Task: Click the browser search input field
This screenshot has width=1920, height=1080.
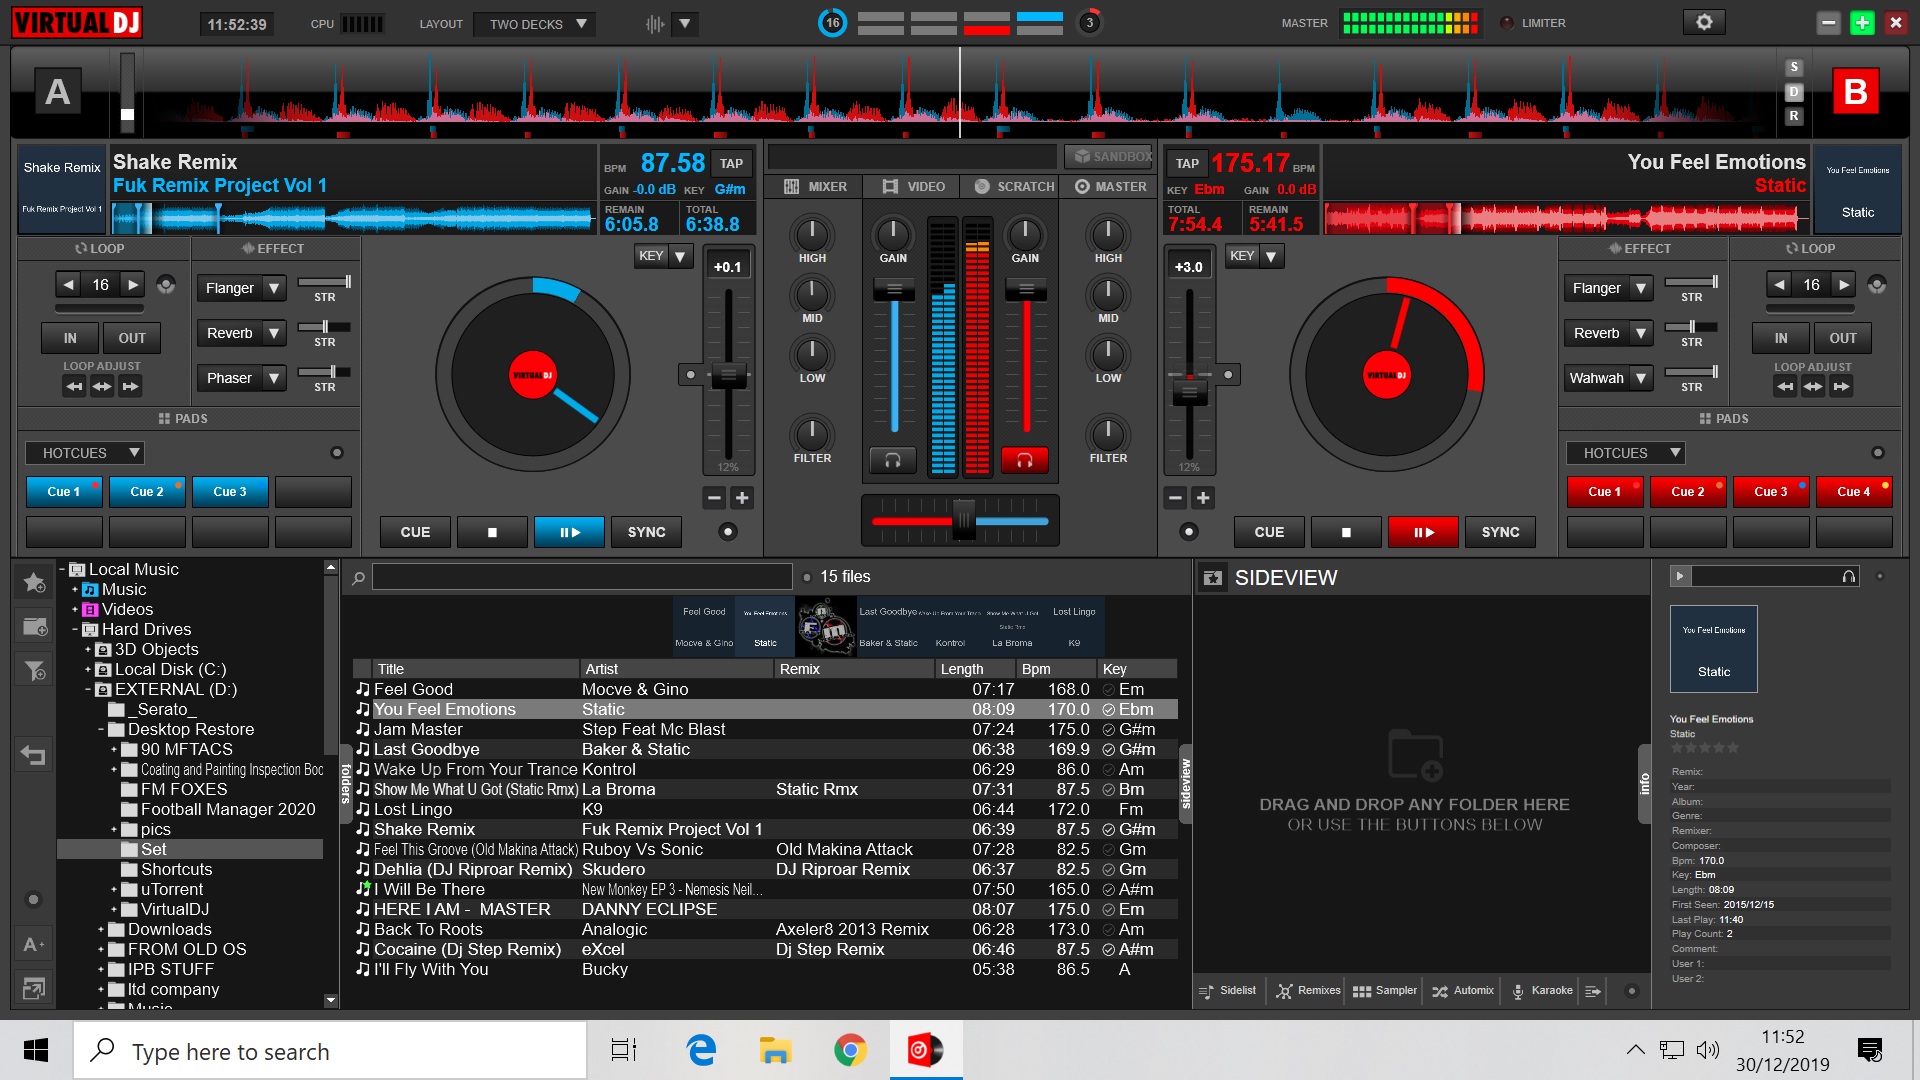Action: pos(582,577)
